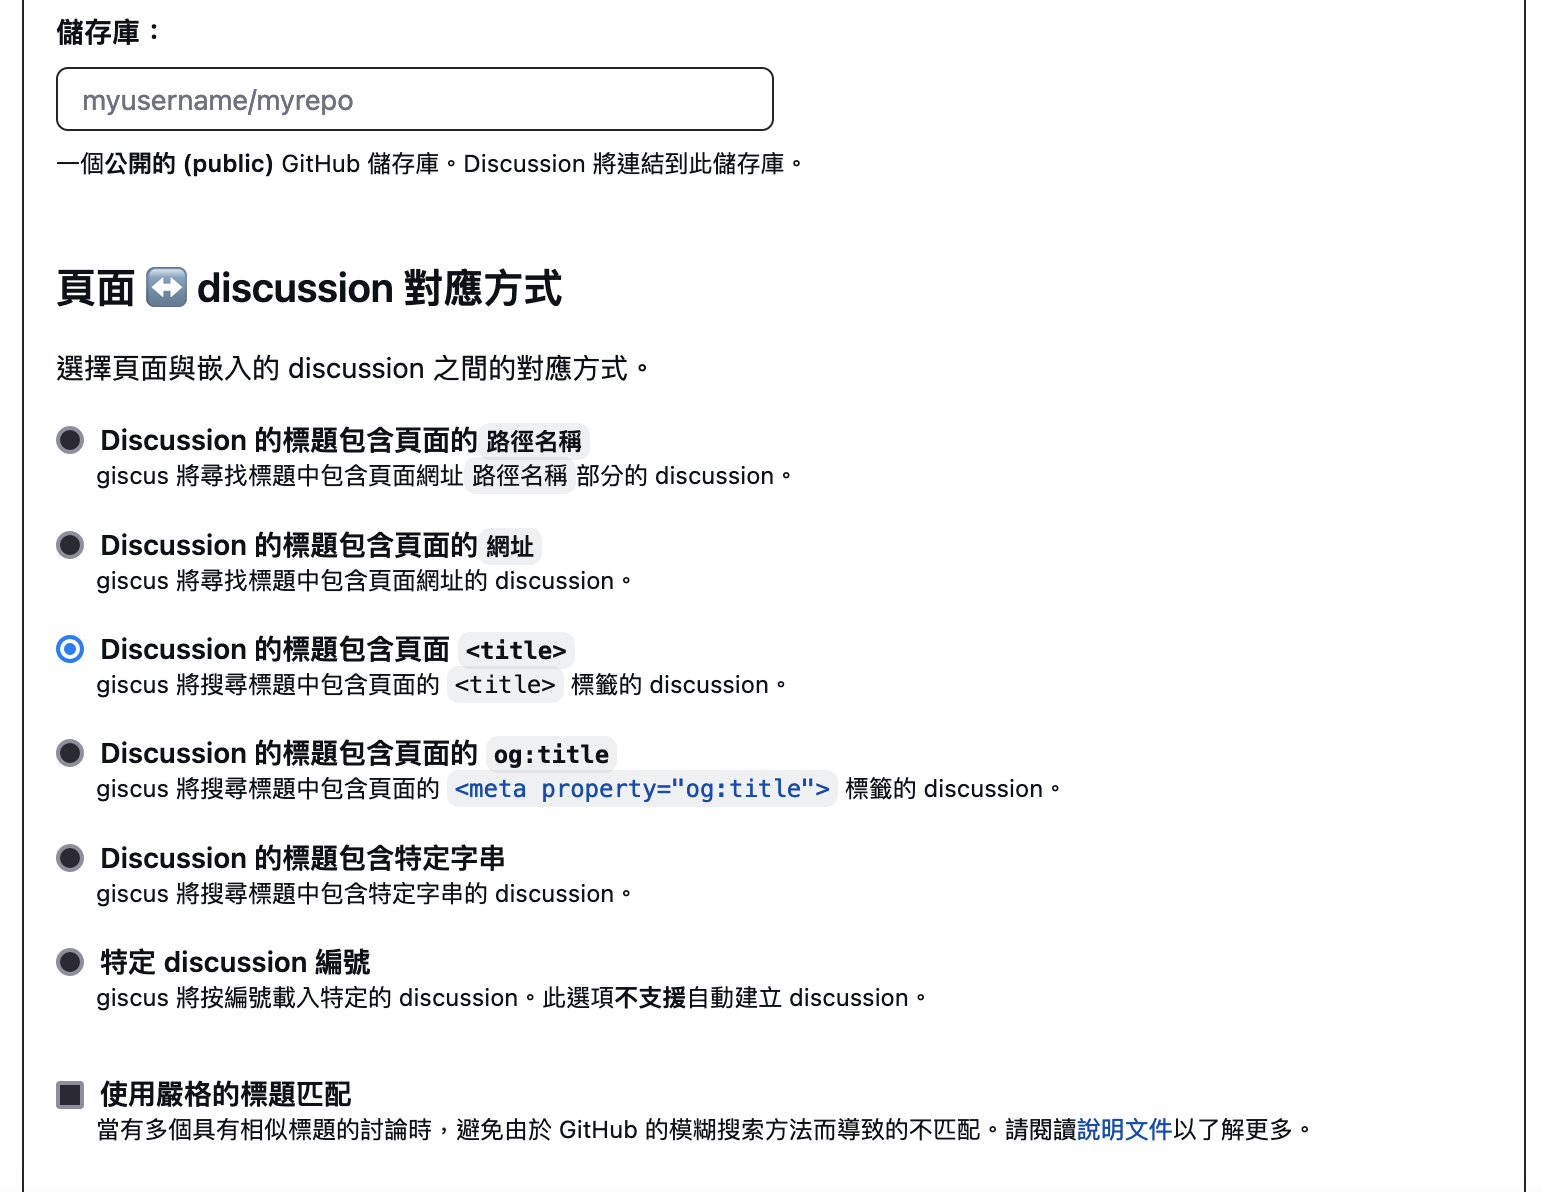
Task: Select radio for Discussion title contains 路徑名稱
Action: (x=70, y=440)
